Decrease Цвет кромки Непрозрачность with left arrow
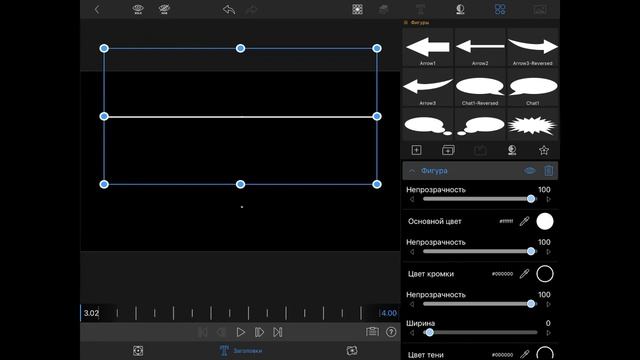The height and width of the screenshot is (360, 640). pyautogui.click(x=412, y=304)
